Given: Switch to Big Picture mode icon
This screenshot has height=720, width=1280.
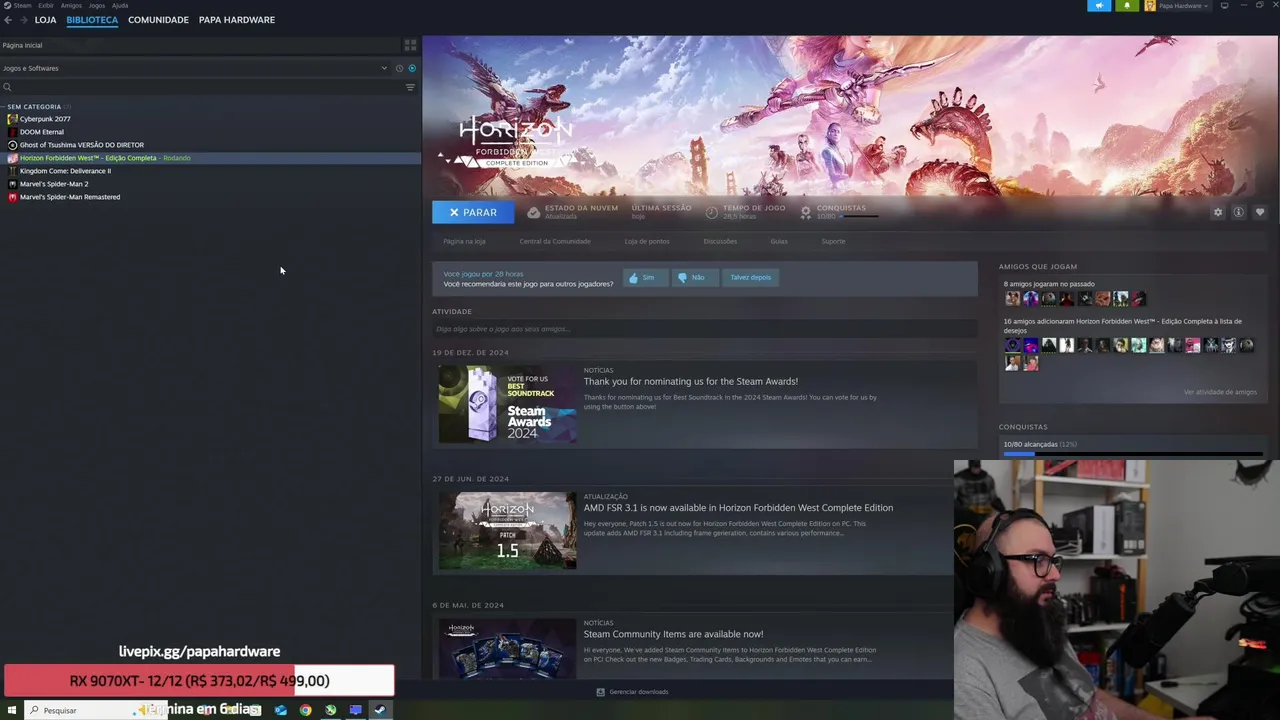Looking at the screenshot, I should point(1224,6).
